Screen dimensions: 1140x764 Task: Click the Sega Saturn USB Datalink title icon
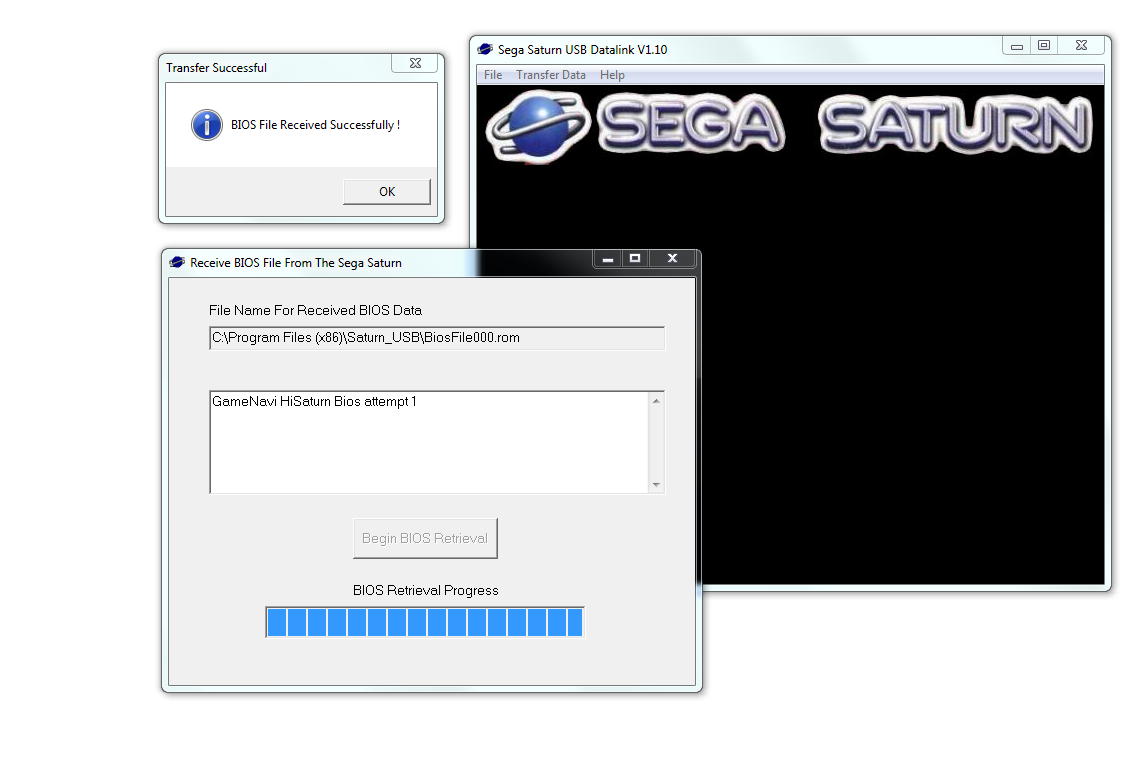[x=485, y=49]
